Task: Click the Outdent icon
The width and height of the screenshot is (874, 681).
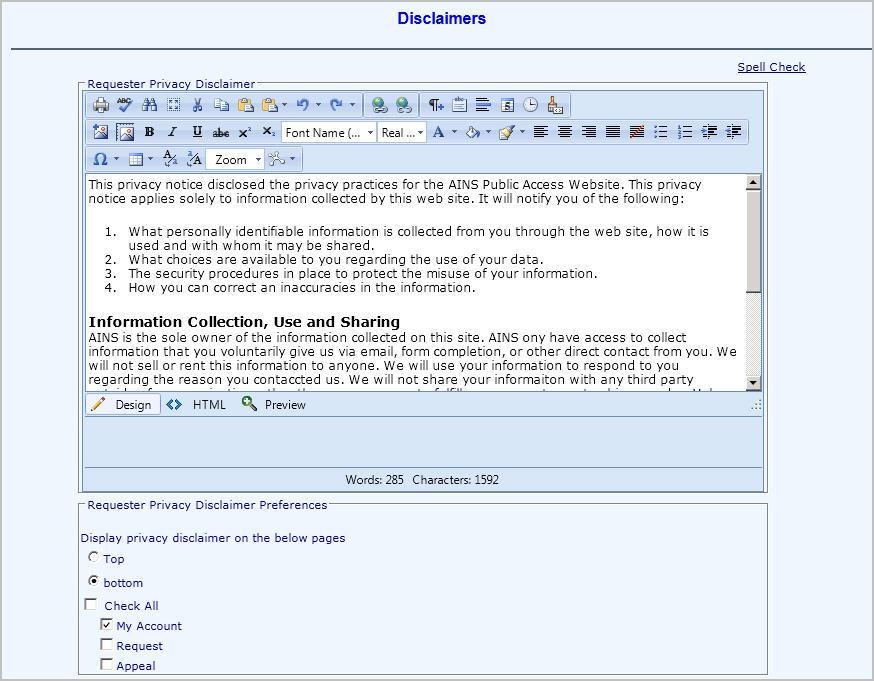Action: point(733,132)
